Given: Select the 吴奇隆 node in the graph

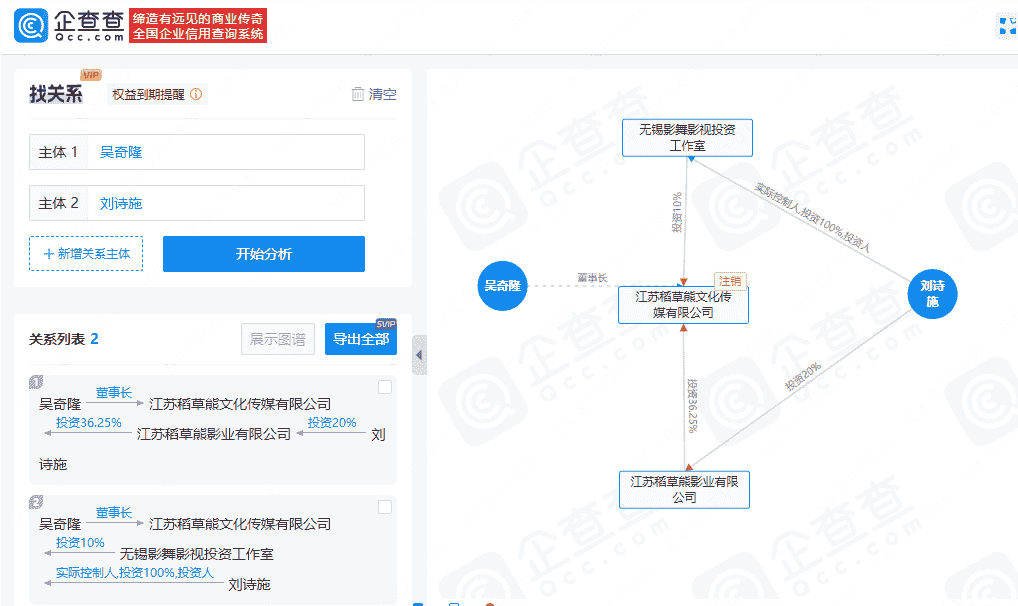Looking at the screenshot, I should pos(502,286).
